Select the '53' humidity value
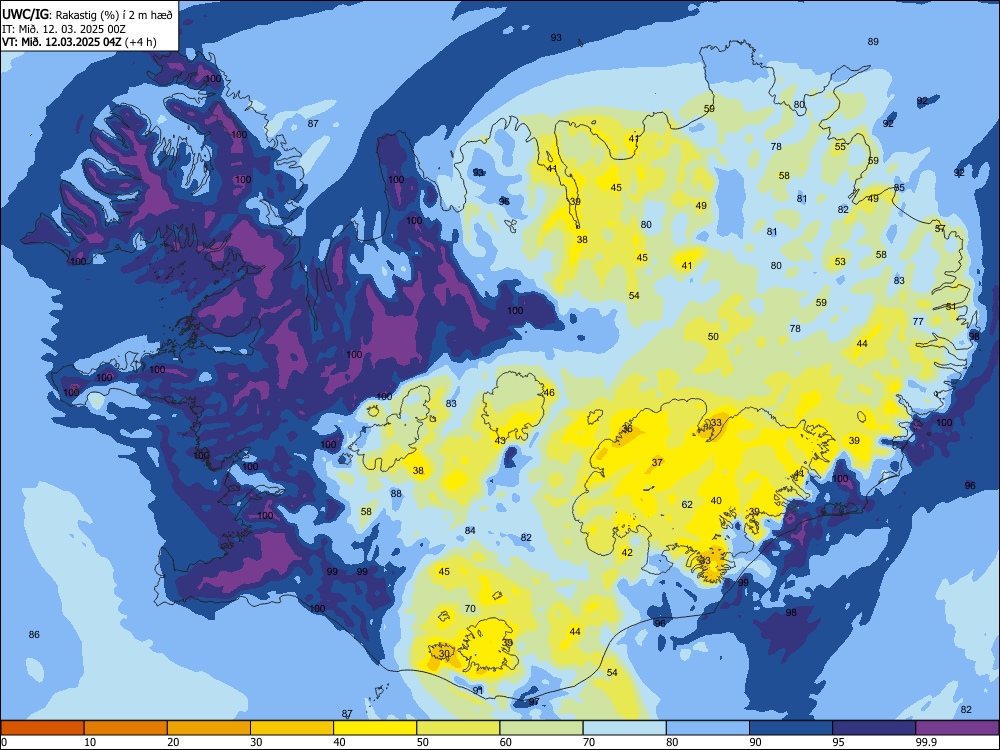 pos(840,261)
